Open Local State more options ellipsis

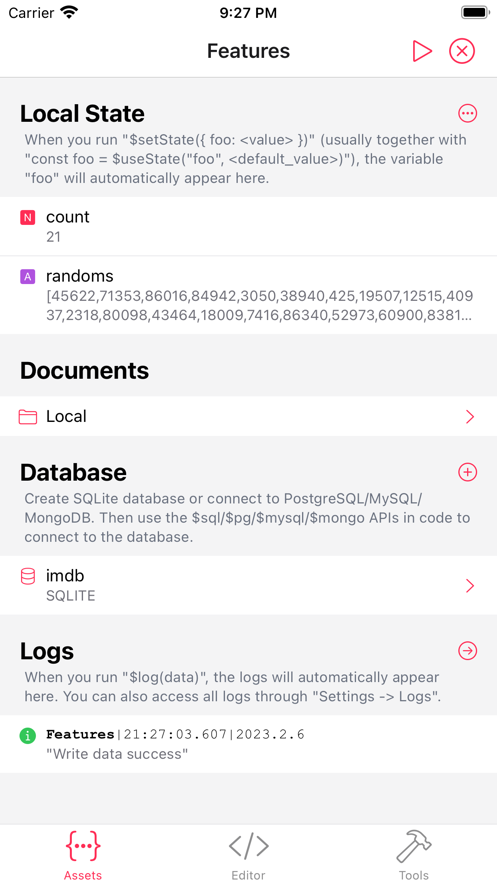click(468, 113)
